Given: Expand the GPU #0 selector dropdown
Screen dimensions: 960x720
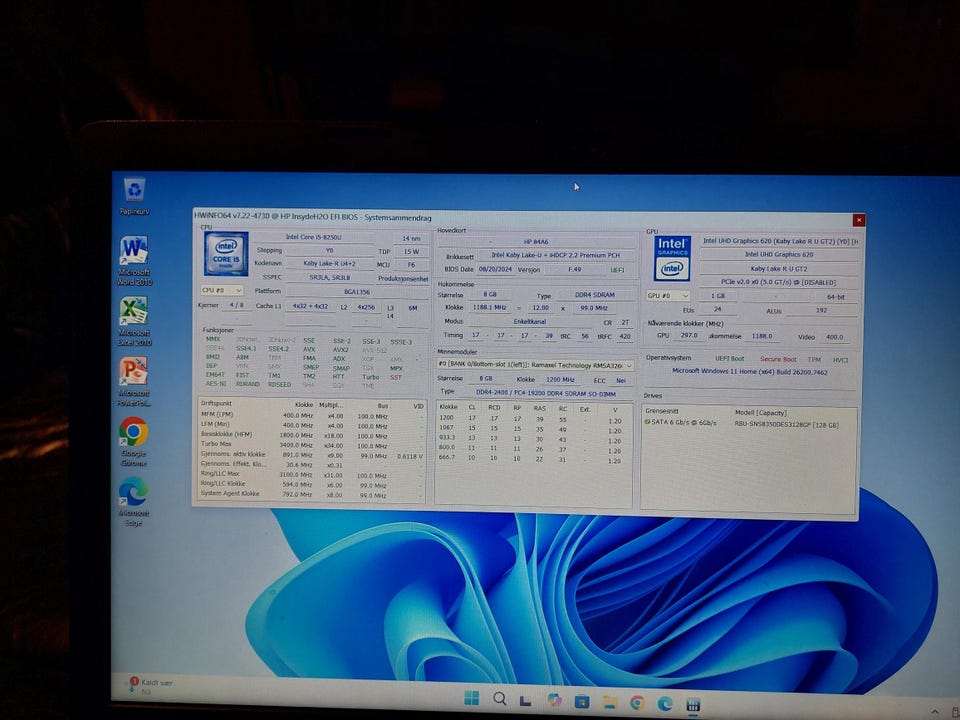Looking at the screenshot, I should [x=668, y=295].
